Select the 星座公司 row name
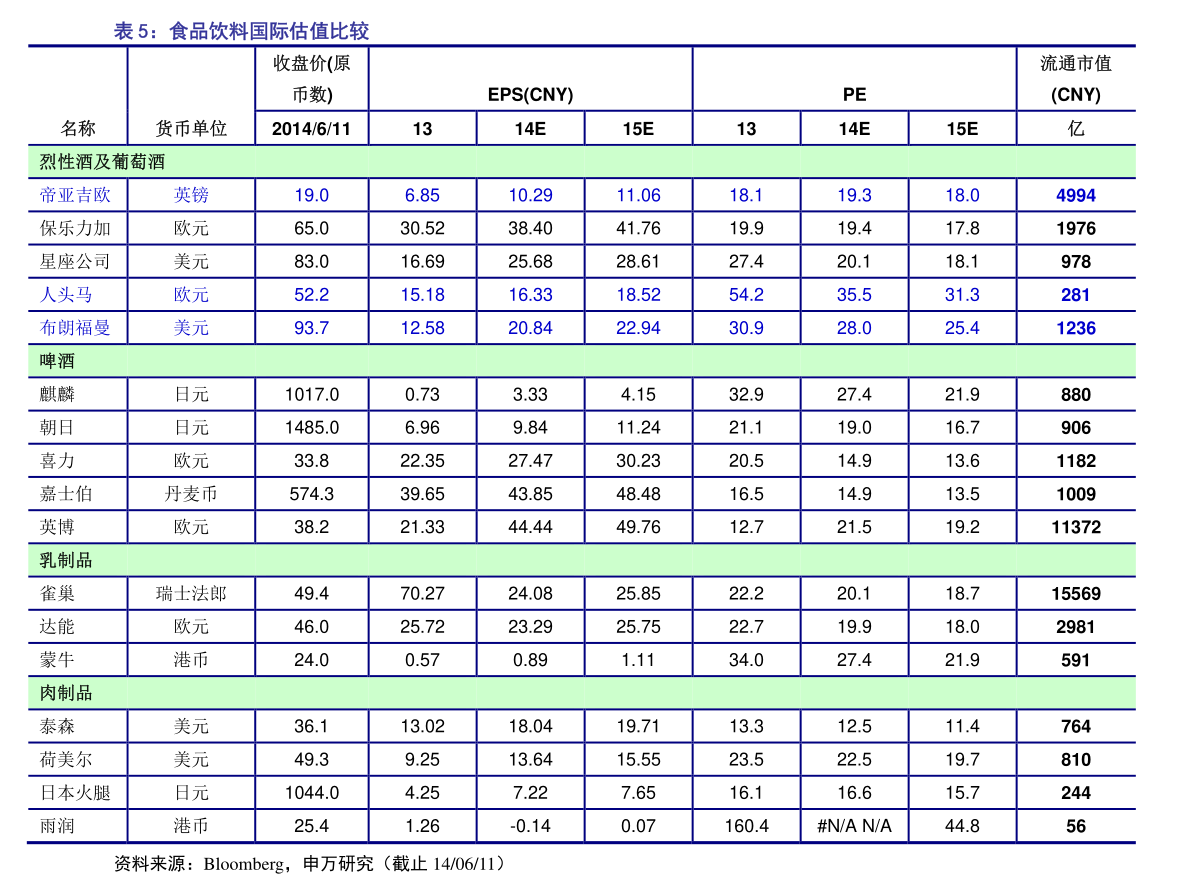The image size is (1191, 892). pyautogui.click(x=75, y=261)
